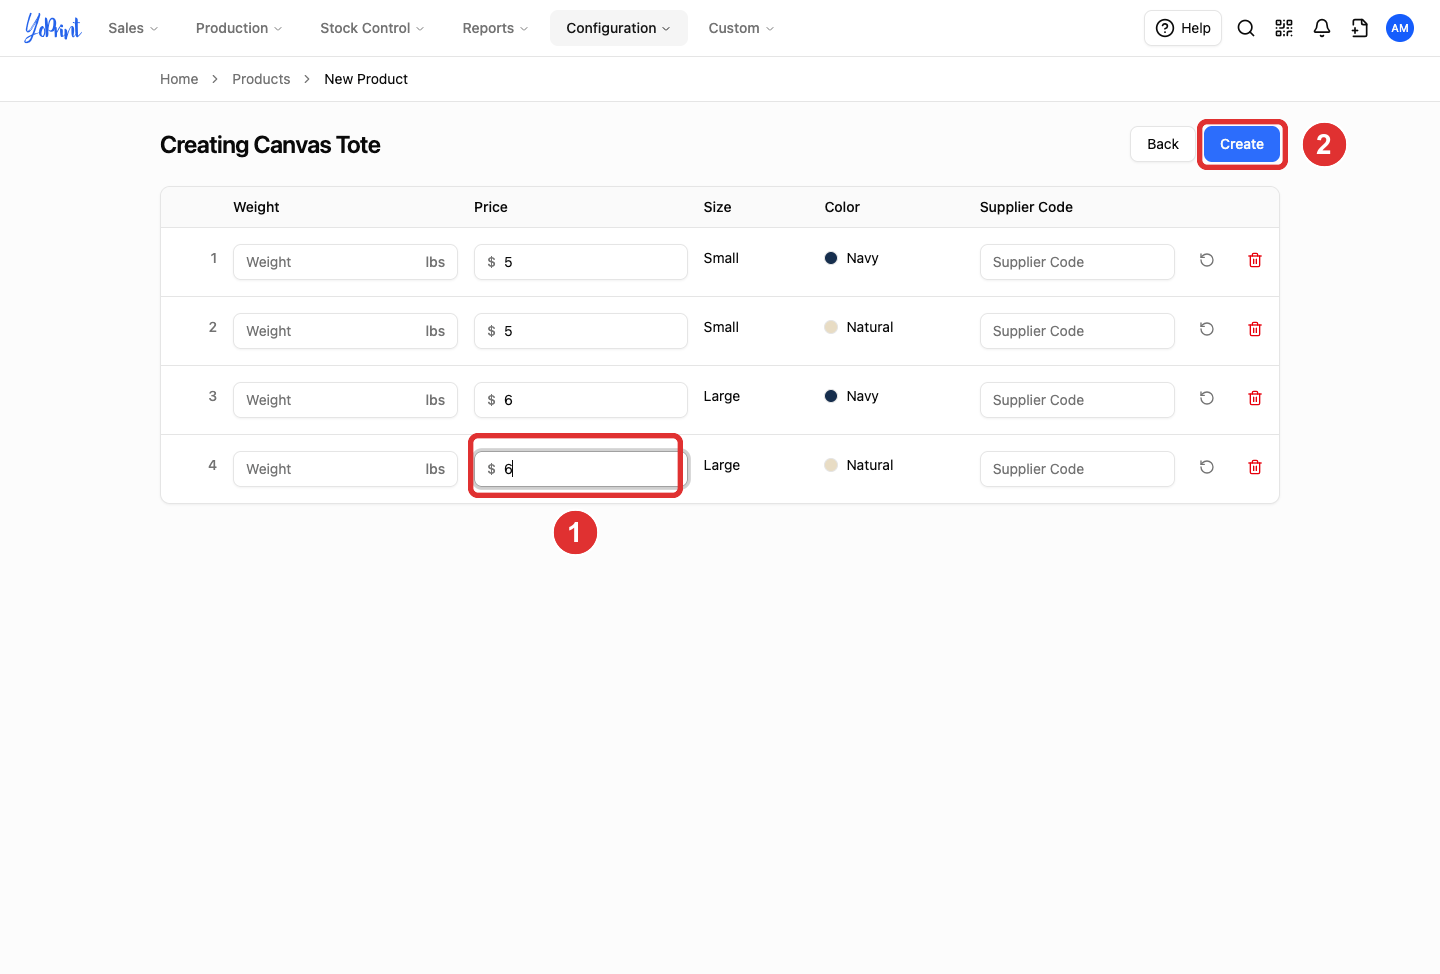Click the blue Create button
The height and width of the screenshot is (974, 1440).
(x=1242, y=144)
